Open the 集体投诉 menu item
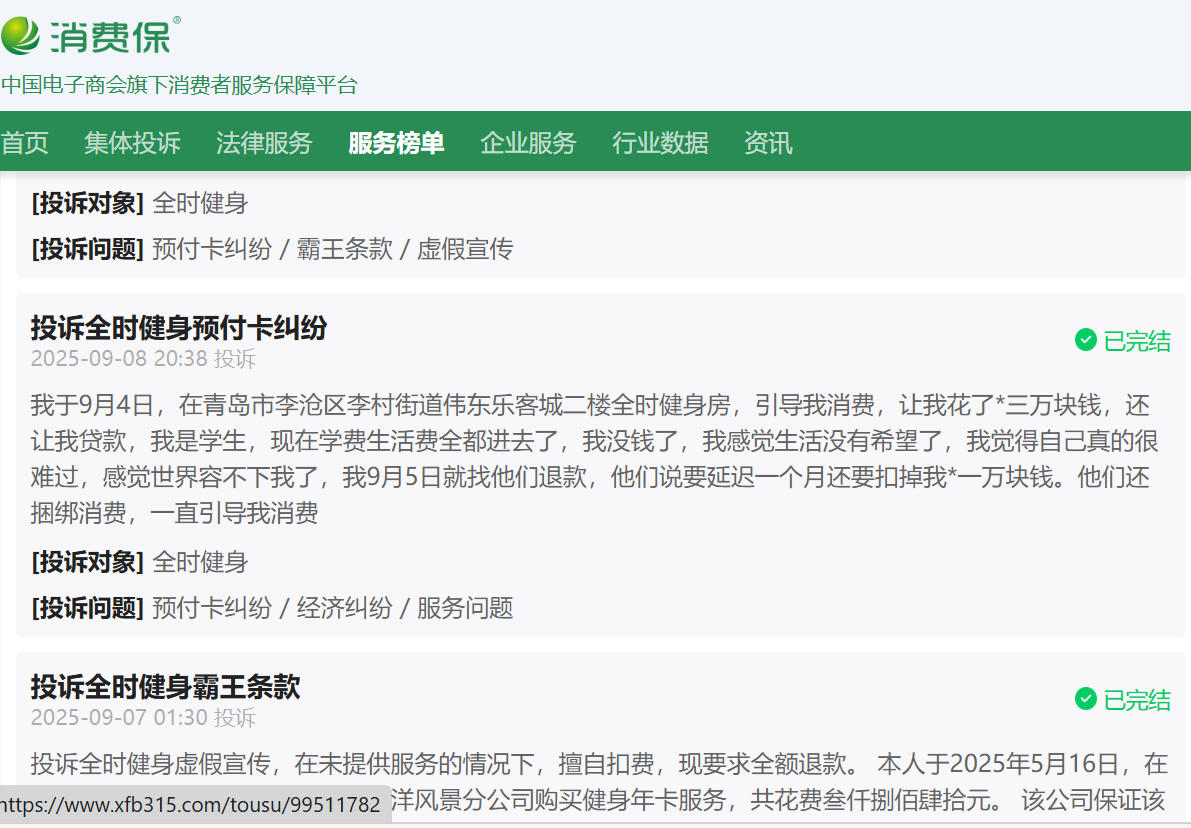This screenshot has width=1191, height=828. click(x=132, y=143)
